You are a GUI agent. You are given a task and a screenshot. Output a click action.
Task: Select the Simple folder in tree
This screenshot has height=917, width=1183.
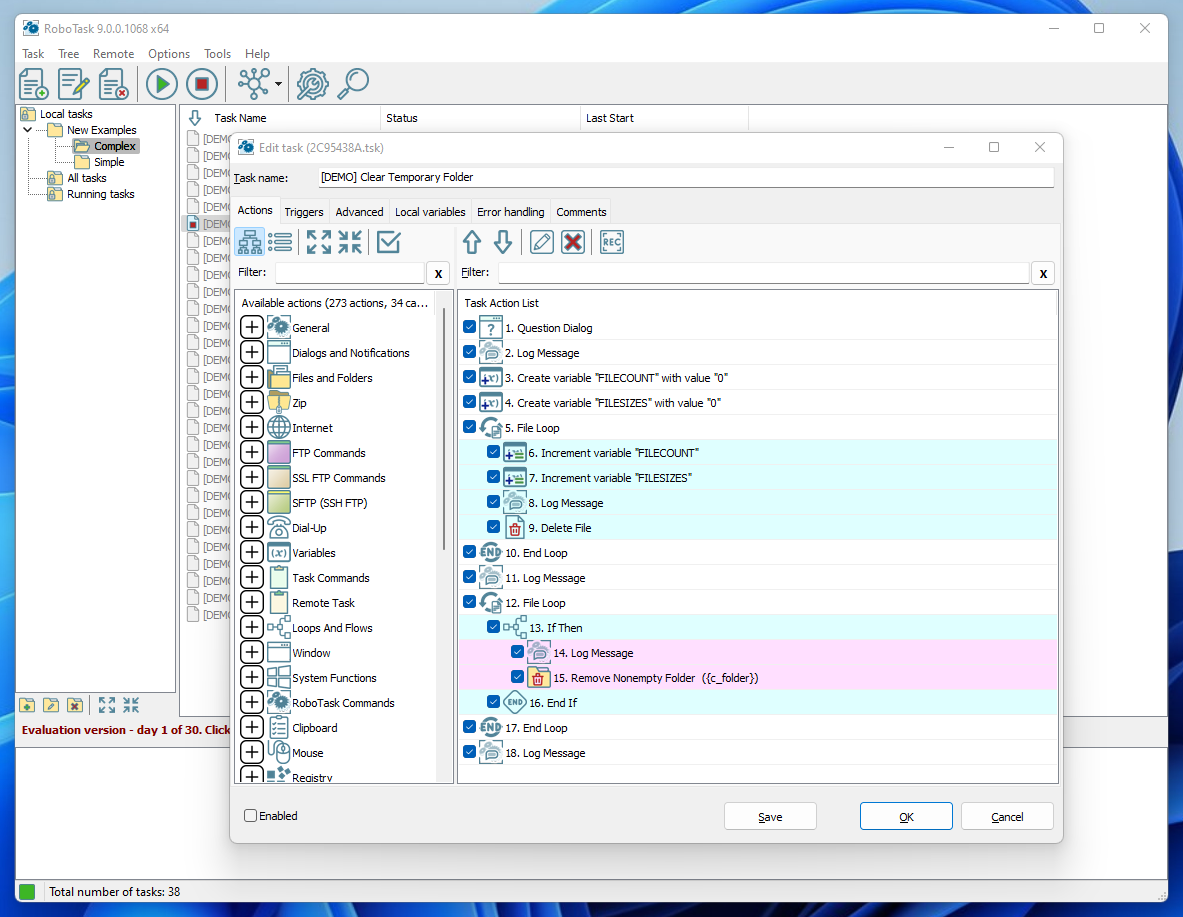(109, 162)
